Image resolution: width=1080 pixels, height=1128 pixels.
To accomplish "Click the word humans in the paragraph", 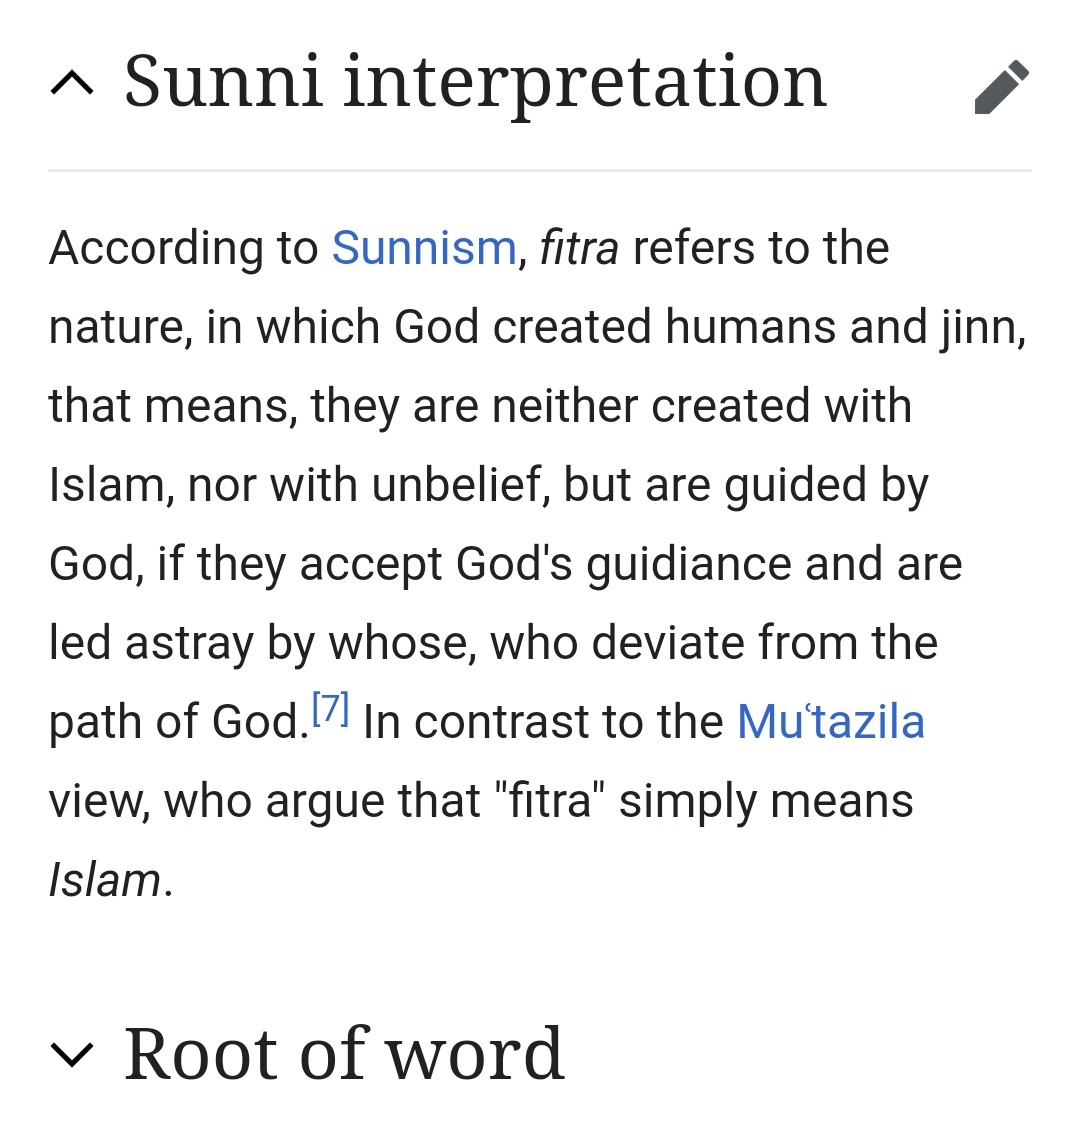I will pos(750,327).
